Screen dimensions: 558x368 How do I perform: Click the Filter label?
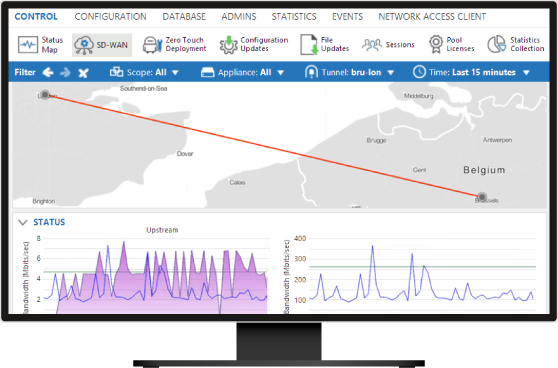tap(25, 72)
